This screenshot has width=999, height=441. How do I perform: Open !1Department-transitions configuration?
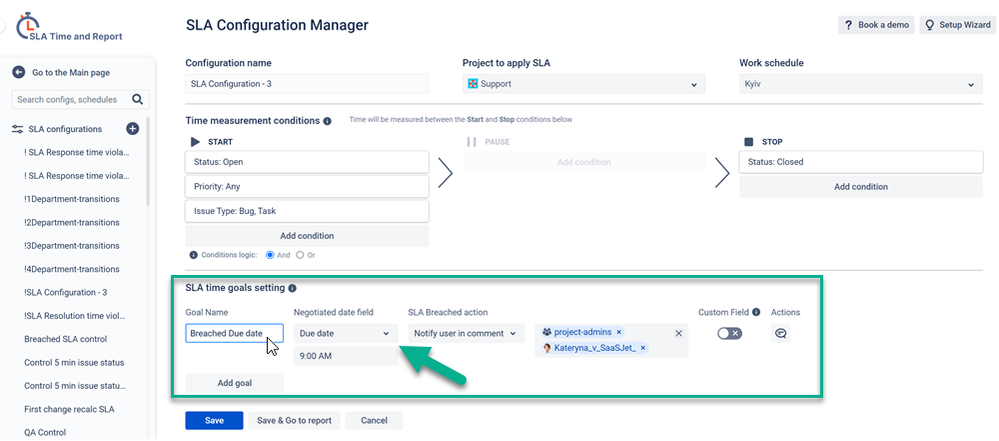pyautogui.click(x=71, y=199)
